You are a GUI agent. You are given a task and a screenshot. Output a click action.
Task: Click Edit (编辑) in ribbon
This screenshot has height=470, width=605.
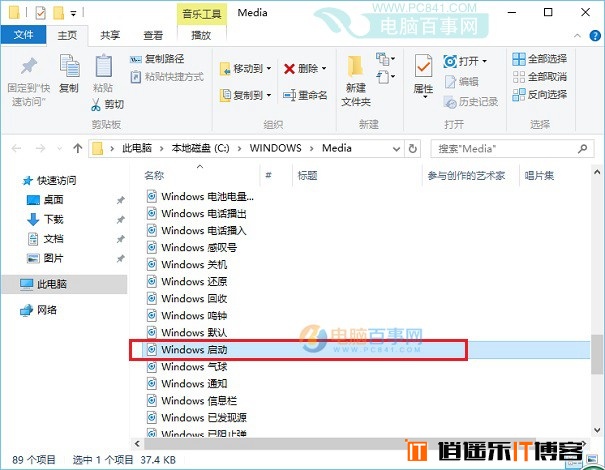(x=461, y=81)
